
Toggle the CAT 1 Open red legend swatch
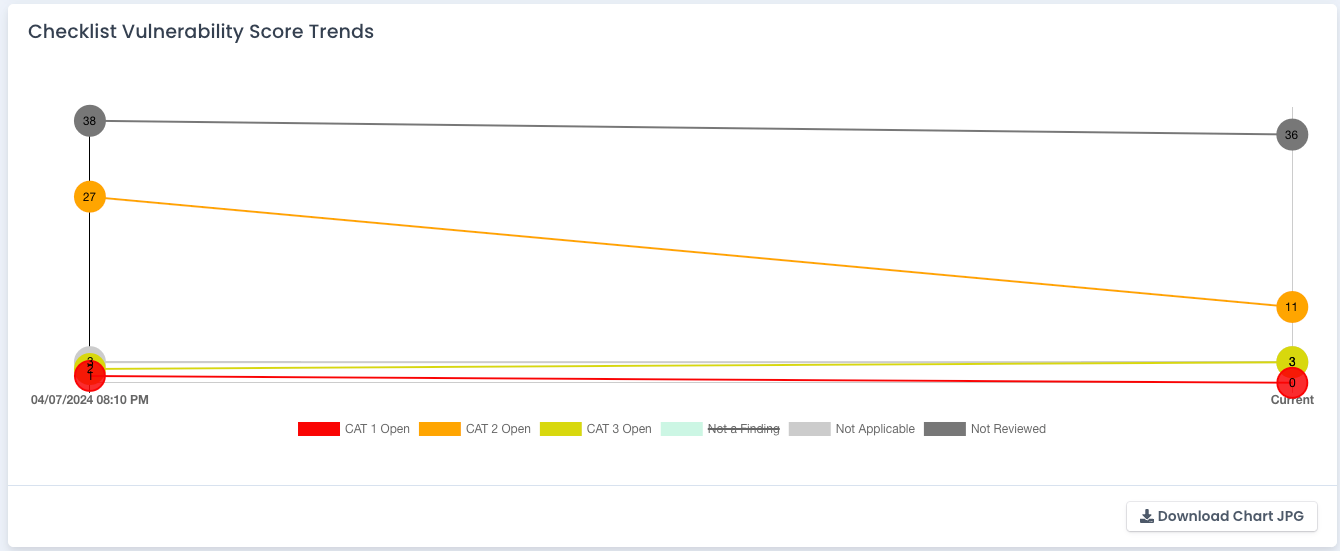319,429
